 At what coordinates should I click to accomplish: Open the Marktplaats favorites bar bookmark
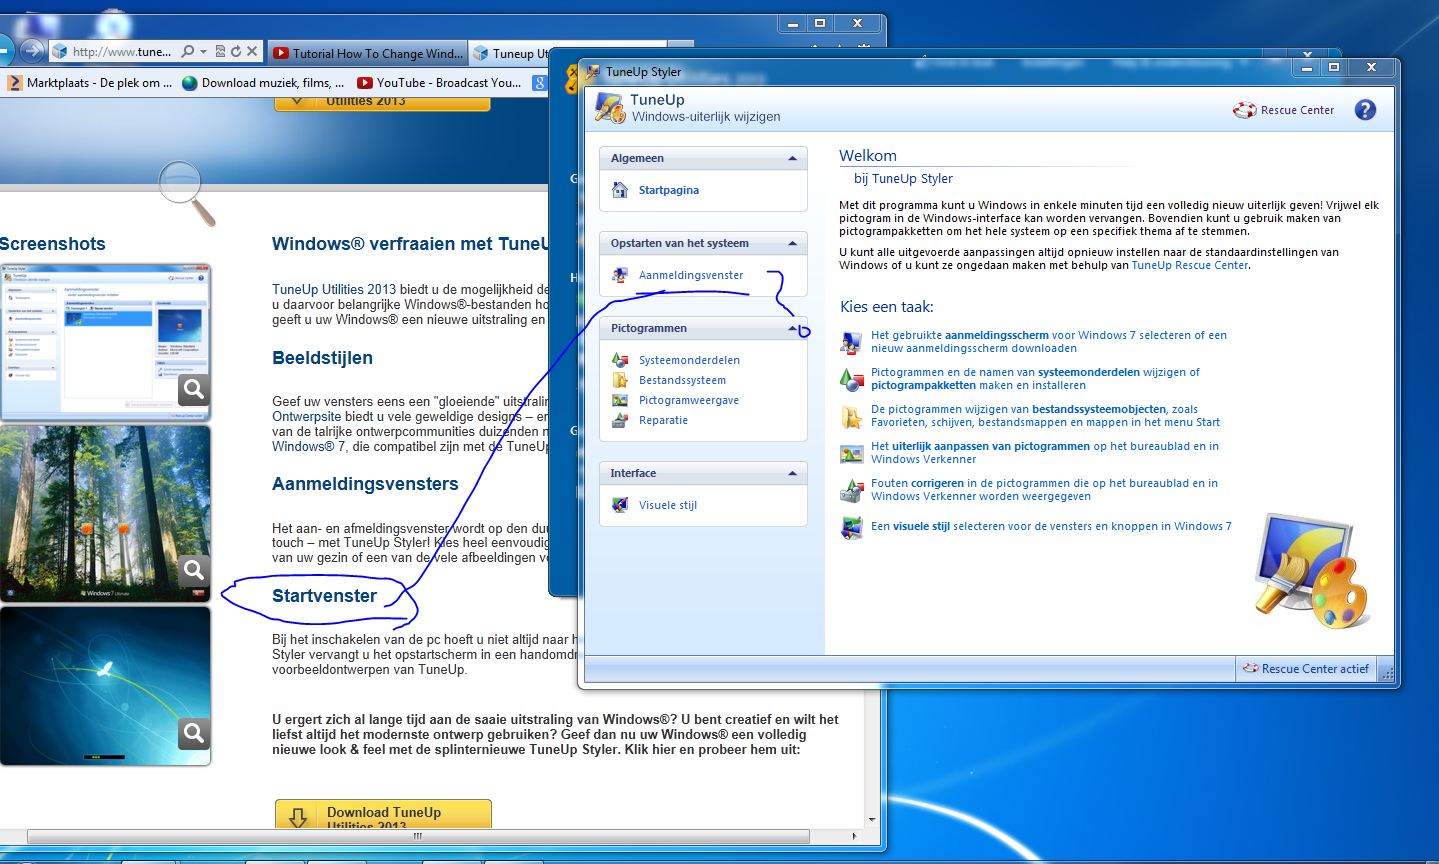pos(91,83)
